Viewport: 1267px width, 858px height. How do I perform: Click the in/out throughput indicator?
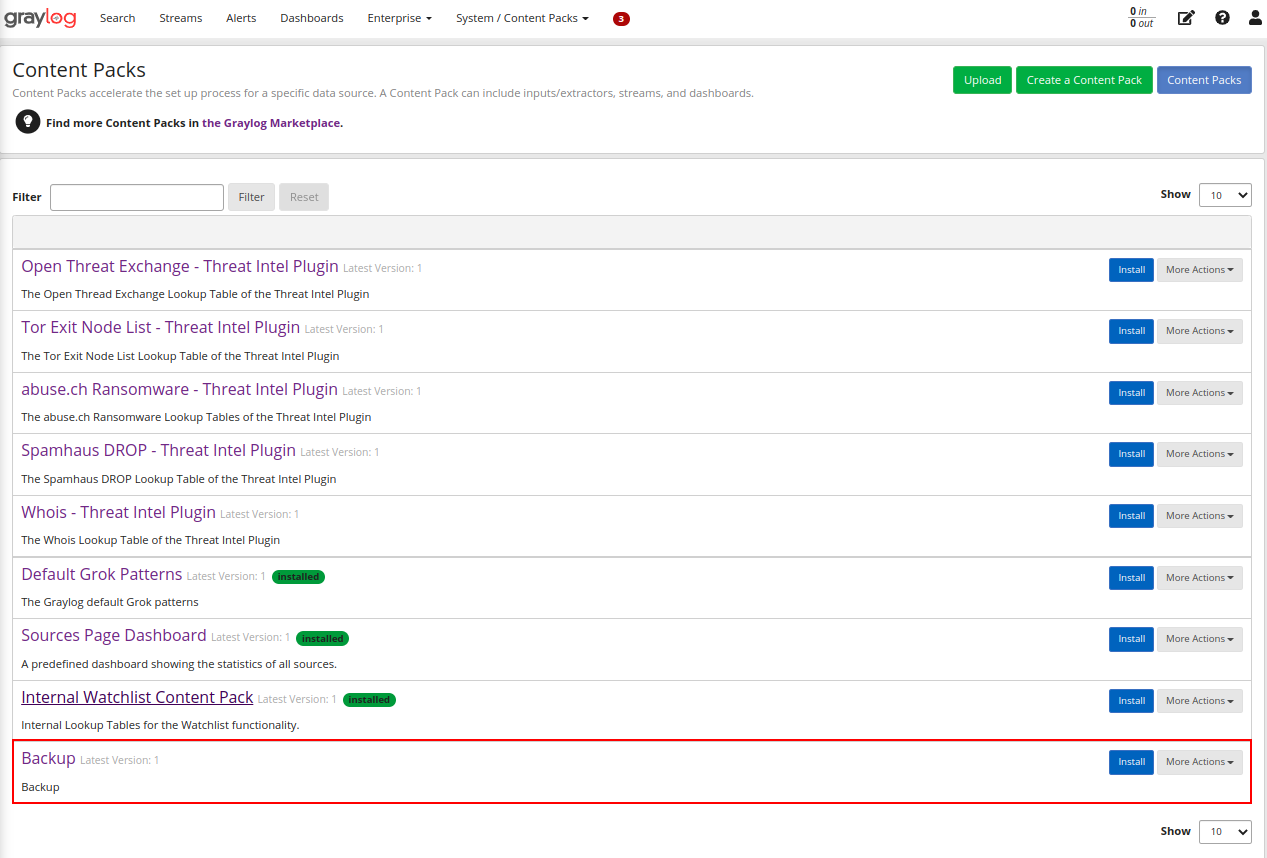click(1141, 18)
